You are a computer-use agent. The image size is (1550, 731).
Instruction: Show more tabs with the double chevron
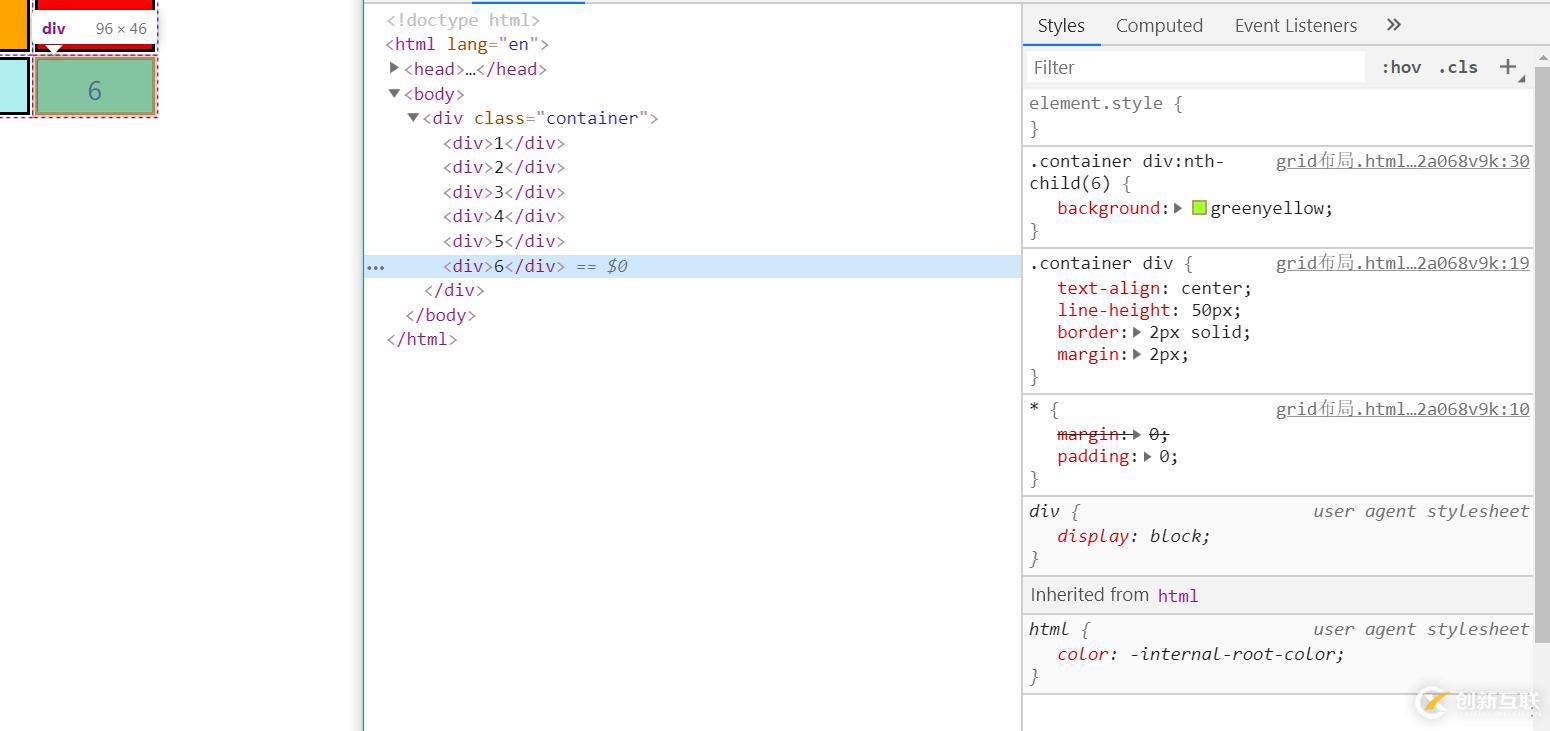(1394, 25)
